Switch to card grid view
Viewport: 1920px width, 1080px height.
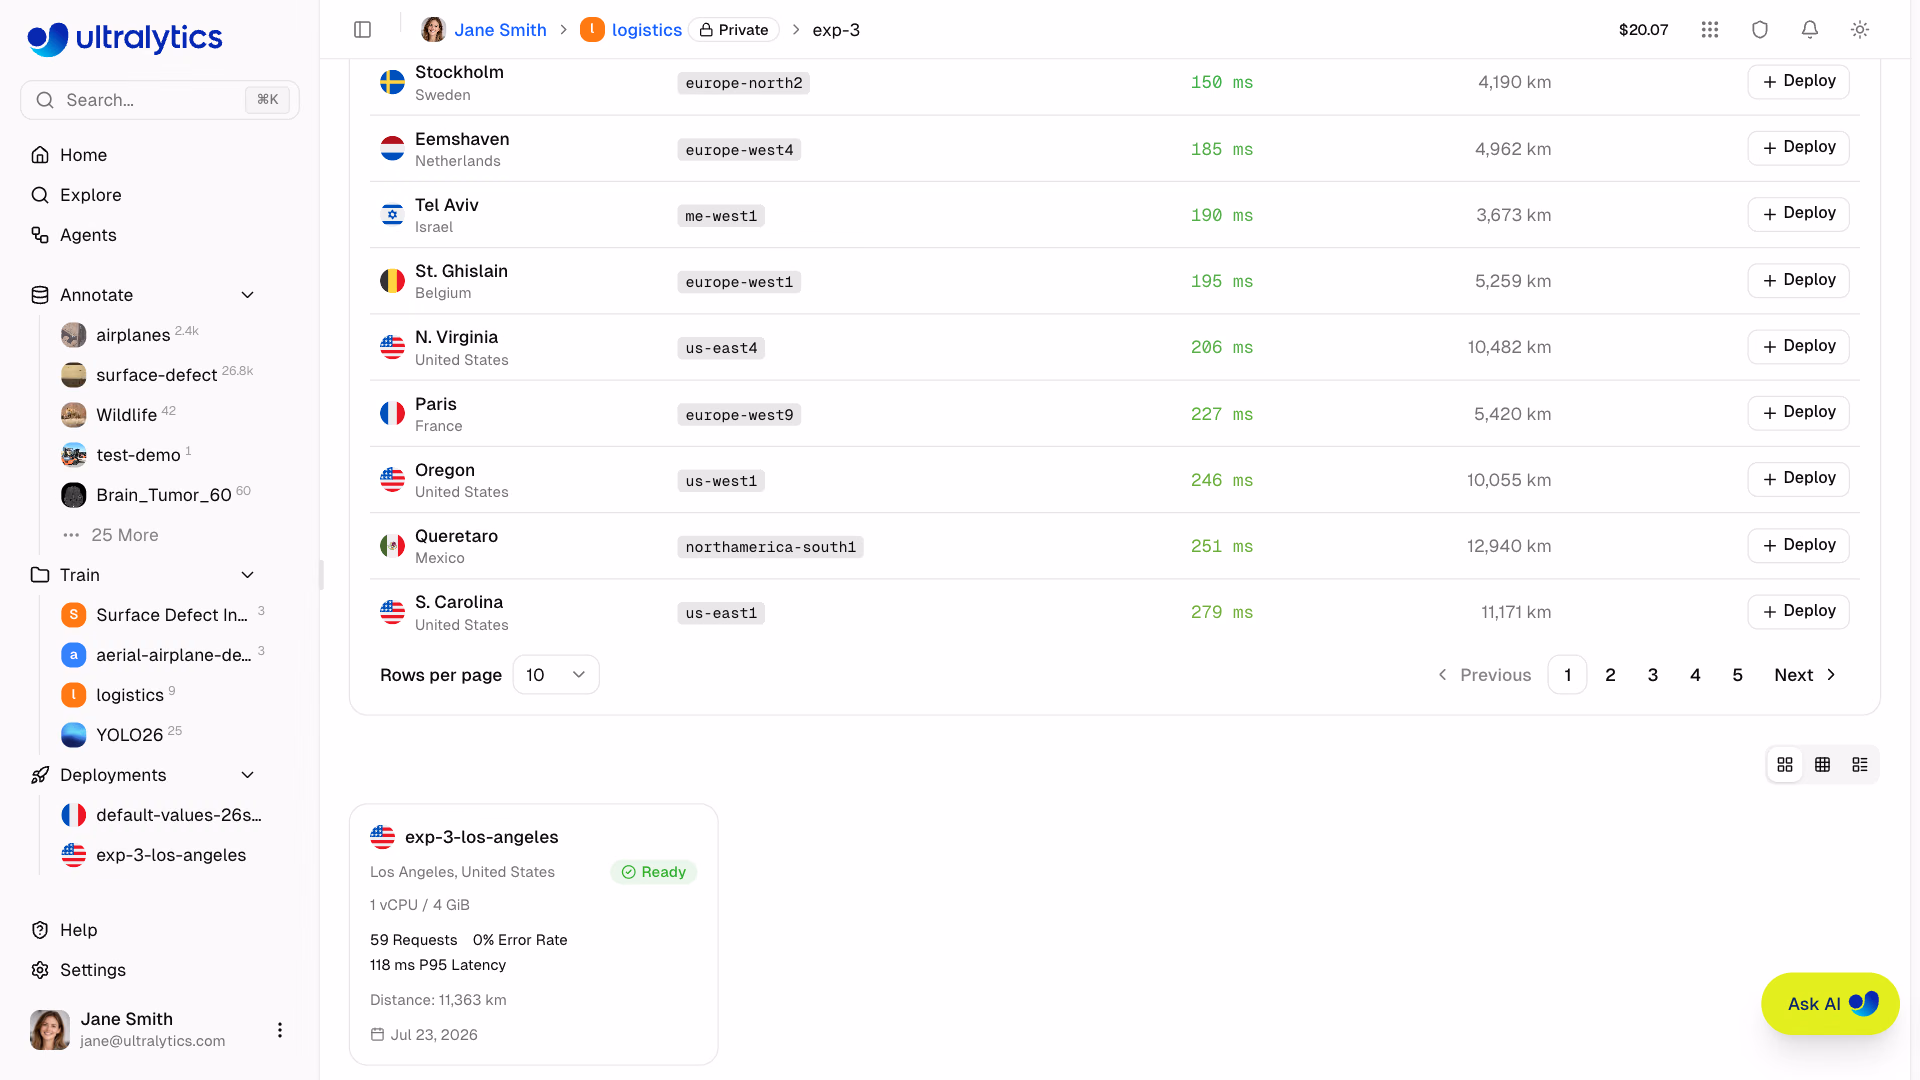click(1785, 765)
